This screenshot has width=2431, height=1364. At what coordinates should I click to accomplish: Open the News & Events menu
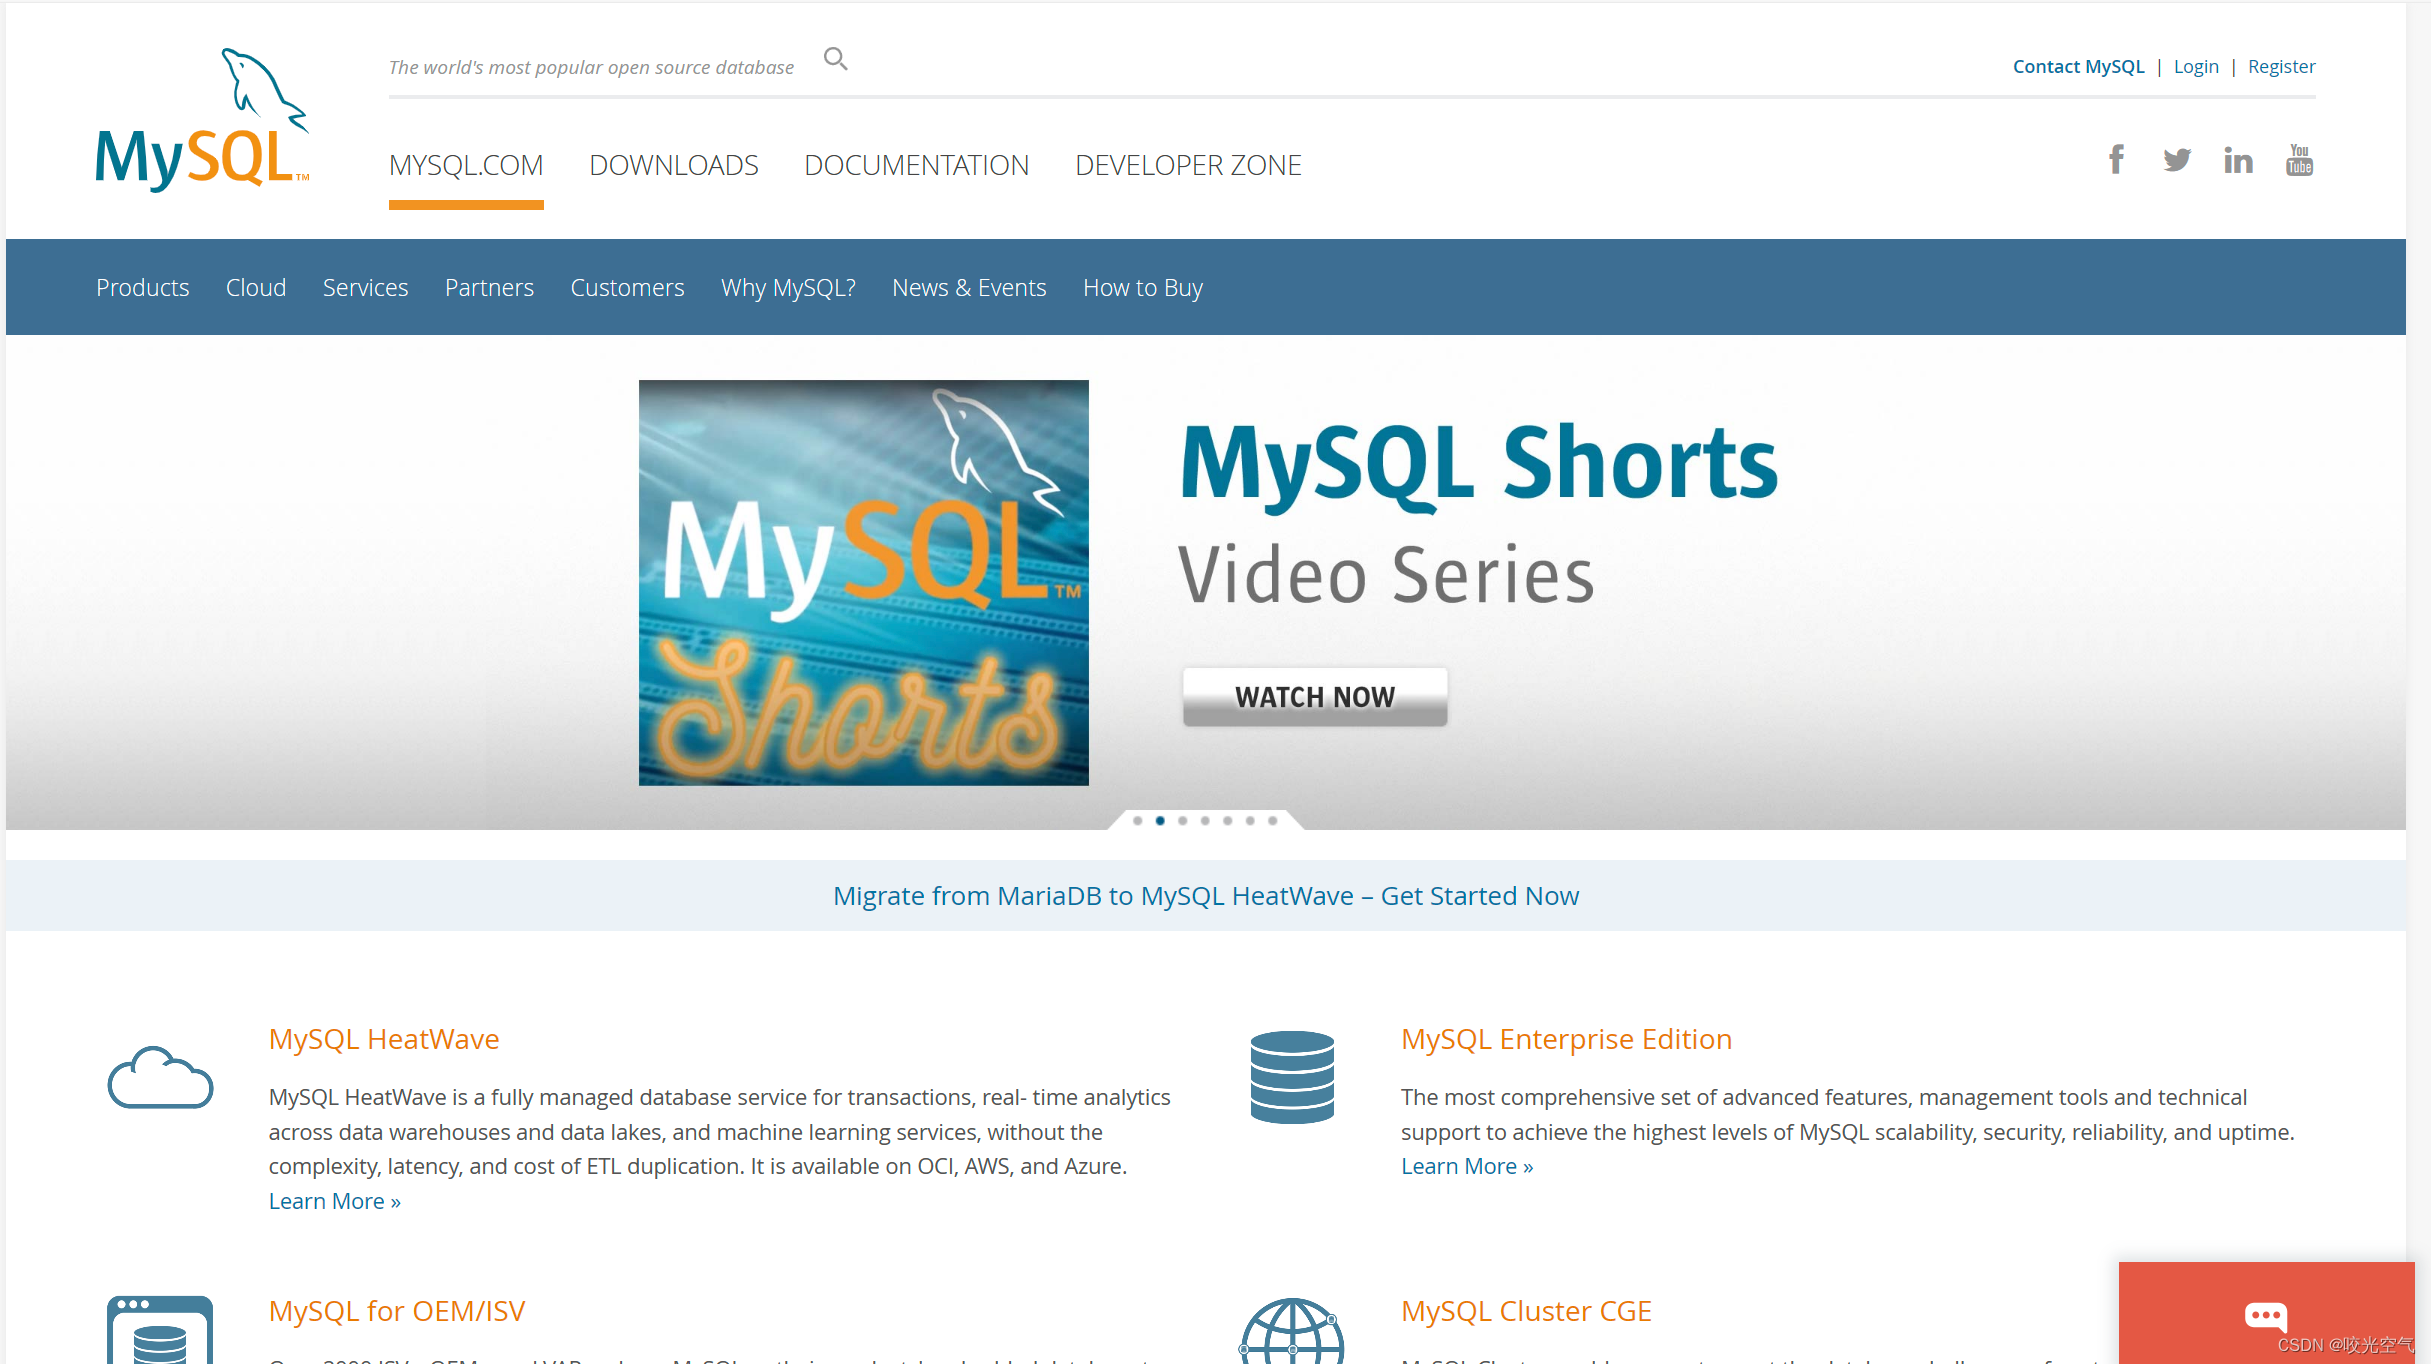pyautogui.click(x=969, y=287)
